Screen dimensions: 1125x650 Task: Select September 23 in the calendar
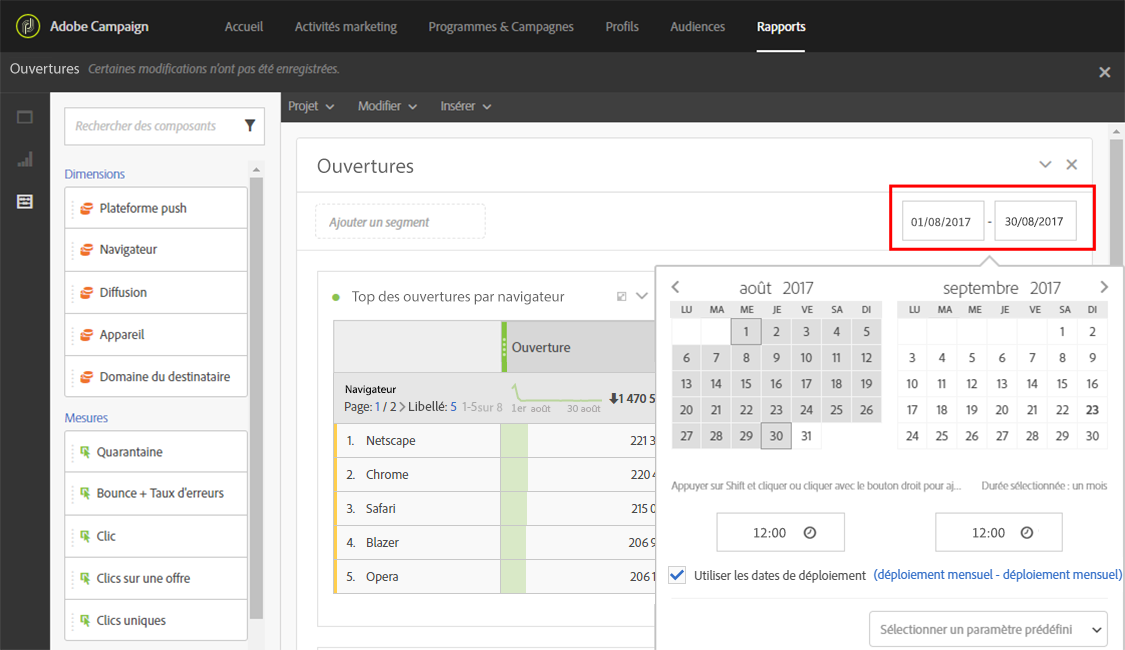point(1092,410)
